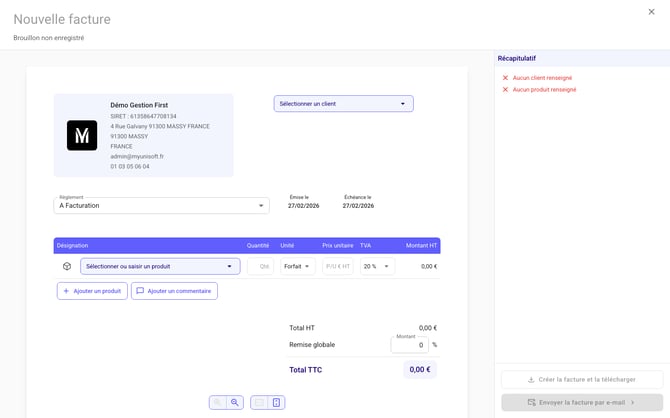670x418 pixels.
Task: Click Ajouter un commentaire button
Action: [174, 291]
